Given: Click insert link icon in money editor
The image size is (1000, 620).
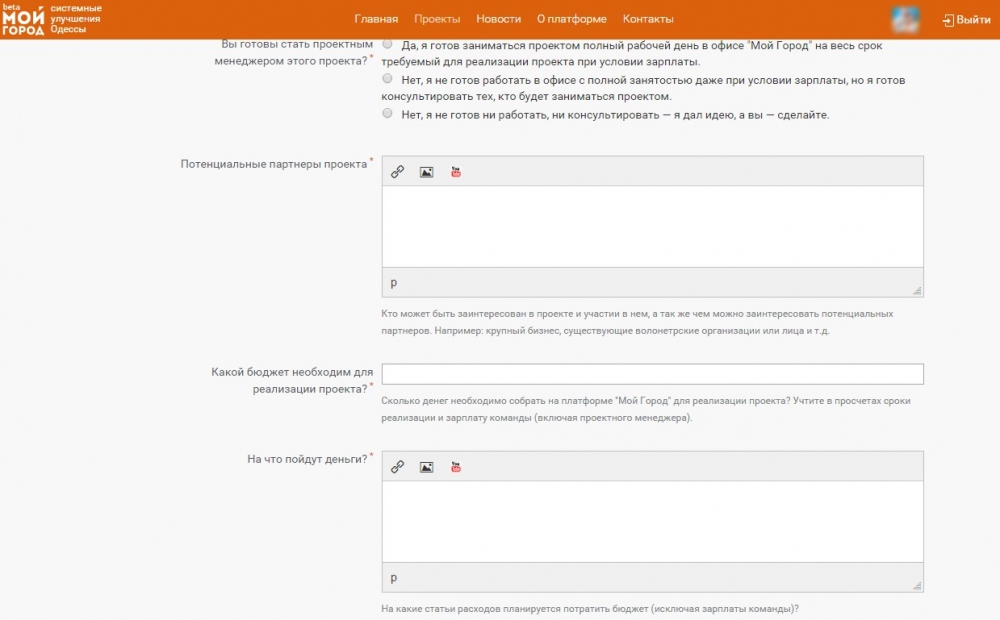Looking at the screenshot, I should coord(397,467).
